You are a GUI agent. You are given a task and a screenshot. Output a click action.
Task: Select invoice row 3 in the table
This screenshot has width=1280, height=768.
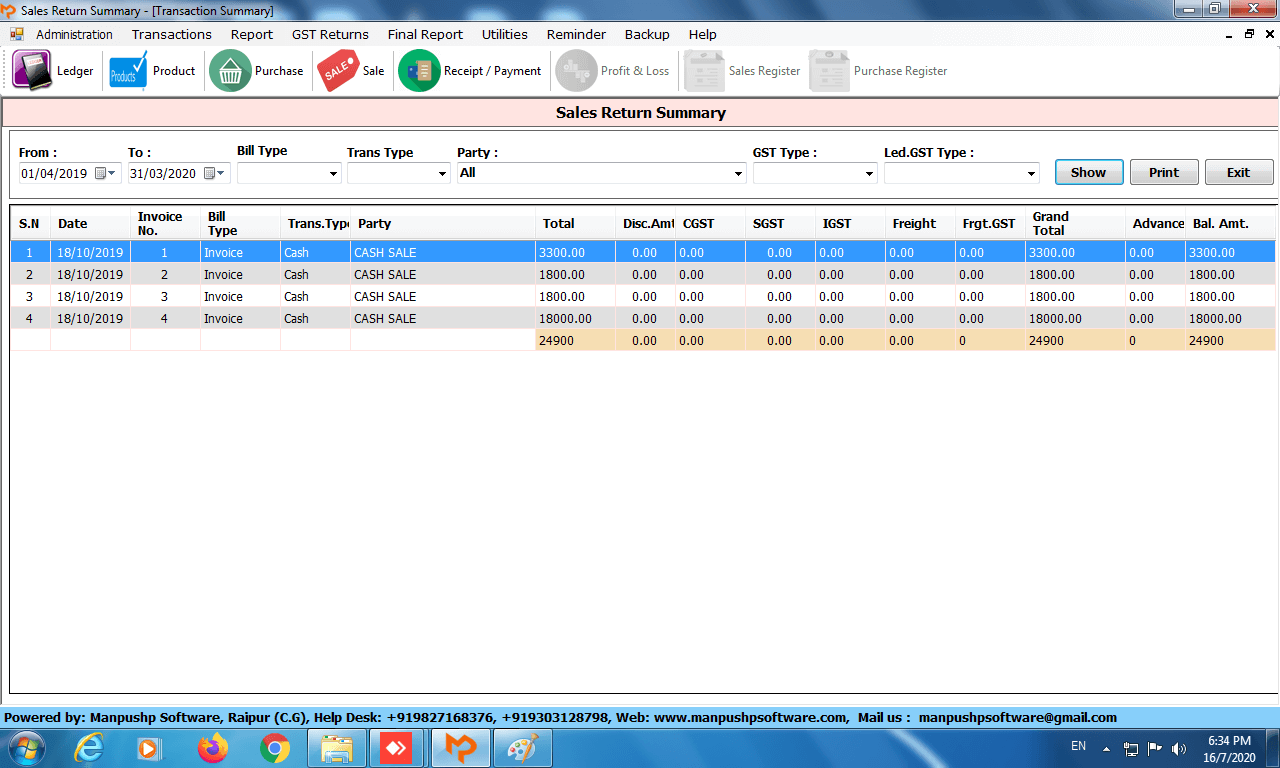pyautogui.click(x=643, y=297)
